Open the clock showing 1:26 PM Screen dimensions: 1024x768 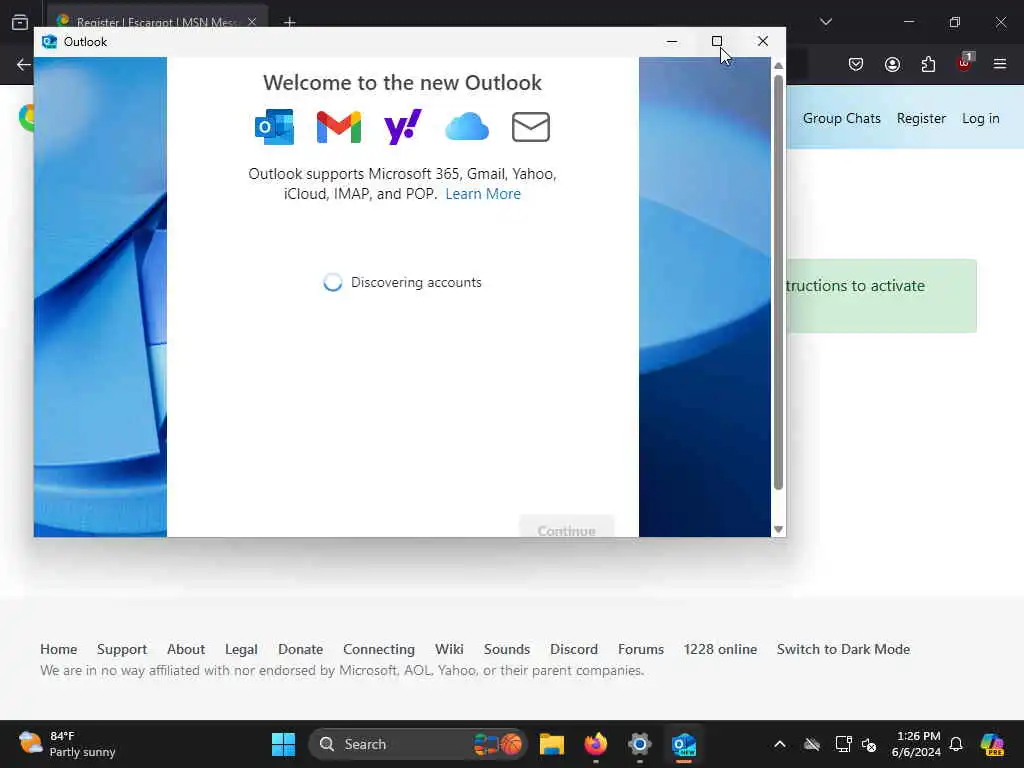tap(916, 744)
